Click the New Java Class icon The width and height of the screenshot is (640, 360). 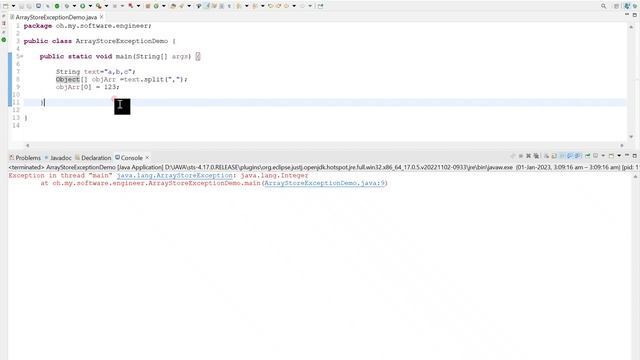(156, 6)
